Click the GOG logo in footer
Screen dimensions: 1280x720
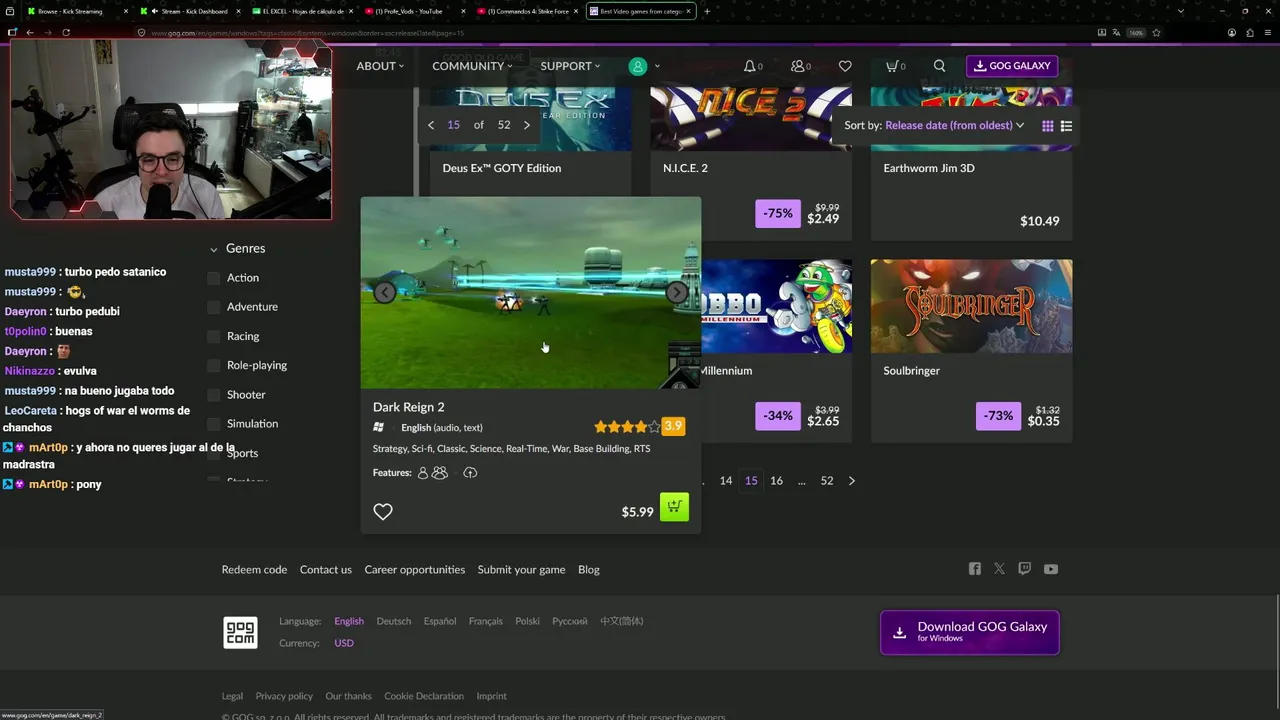pos(240,632)
